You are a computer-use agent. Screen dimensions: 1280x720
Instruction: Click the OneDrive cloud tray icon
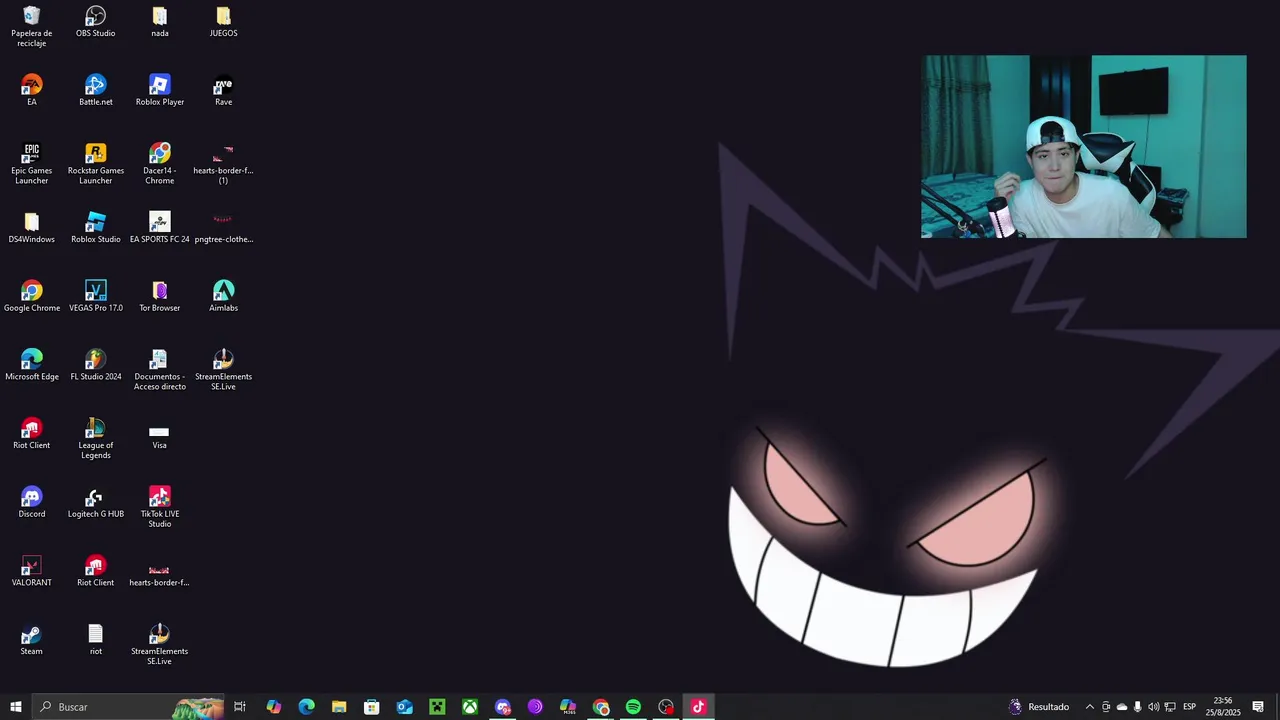tap(1122, 707)
